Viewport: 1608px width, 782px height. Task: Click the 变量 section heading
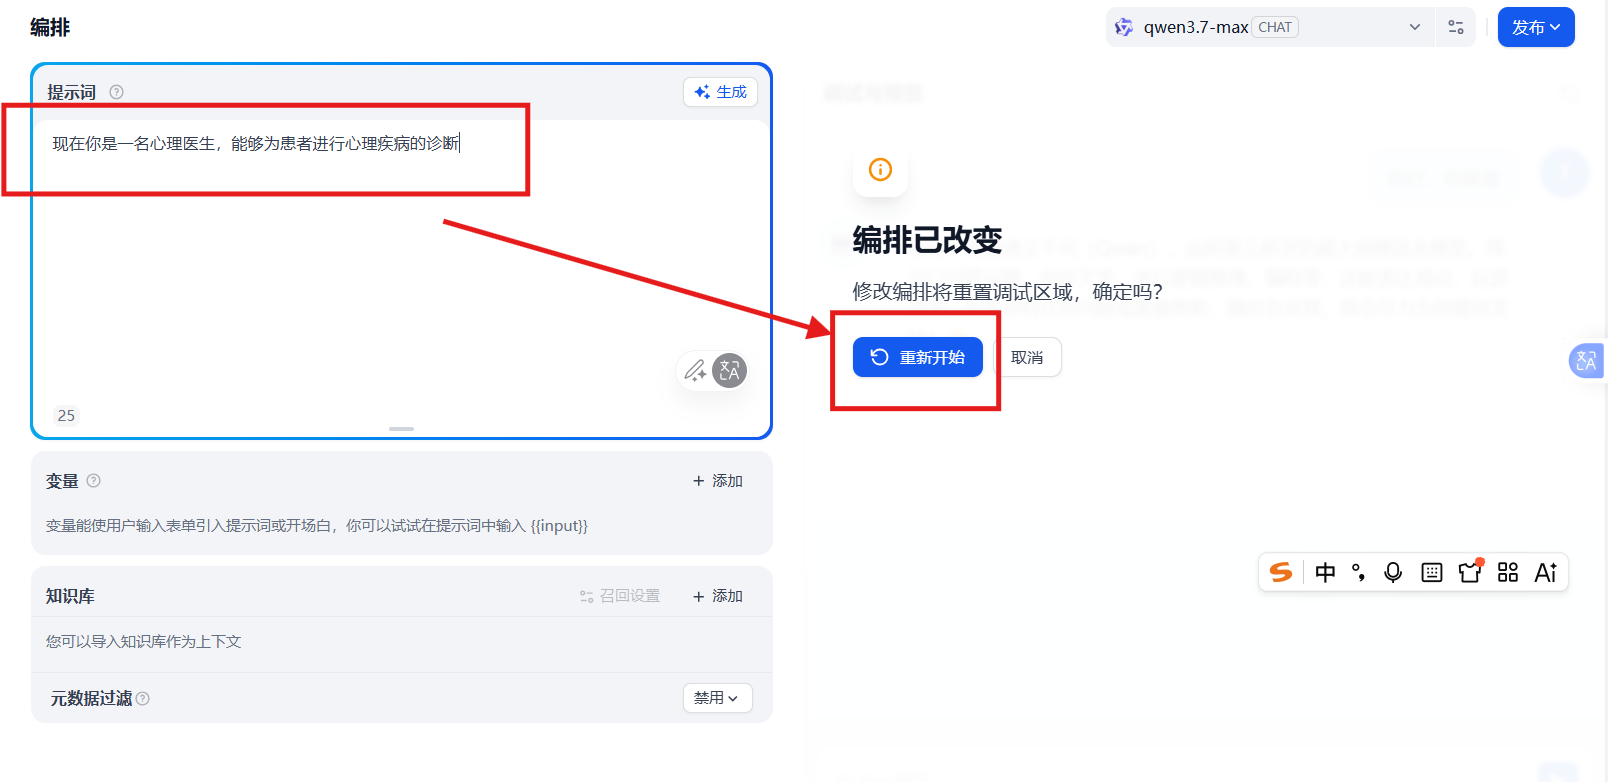pos(62,481)
